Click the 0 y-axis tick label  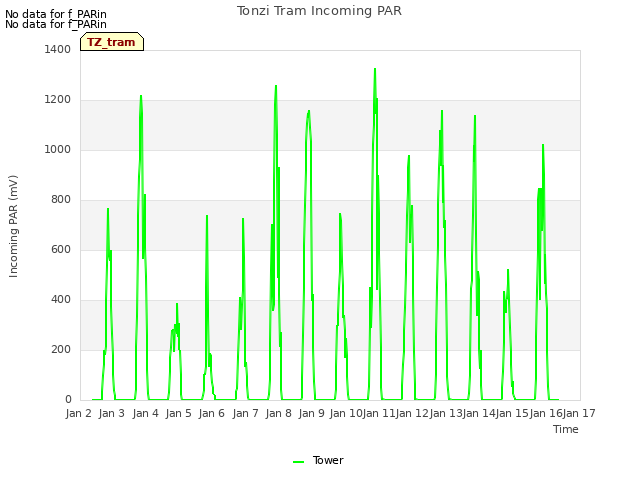(68, 400)
